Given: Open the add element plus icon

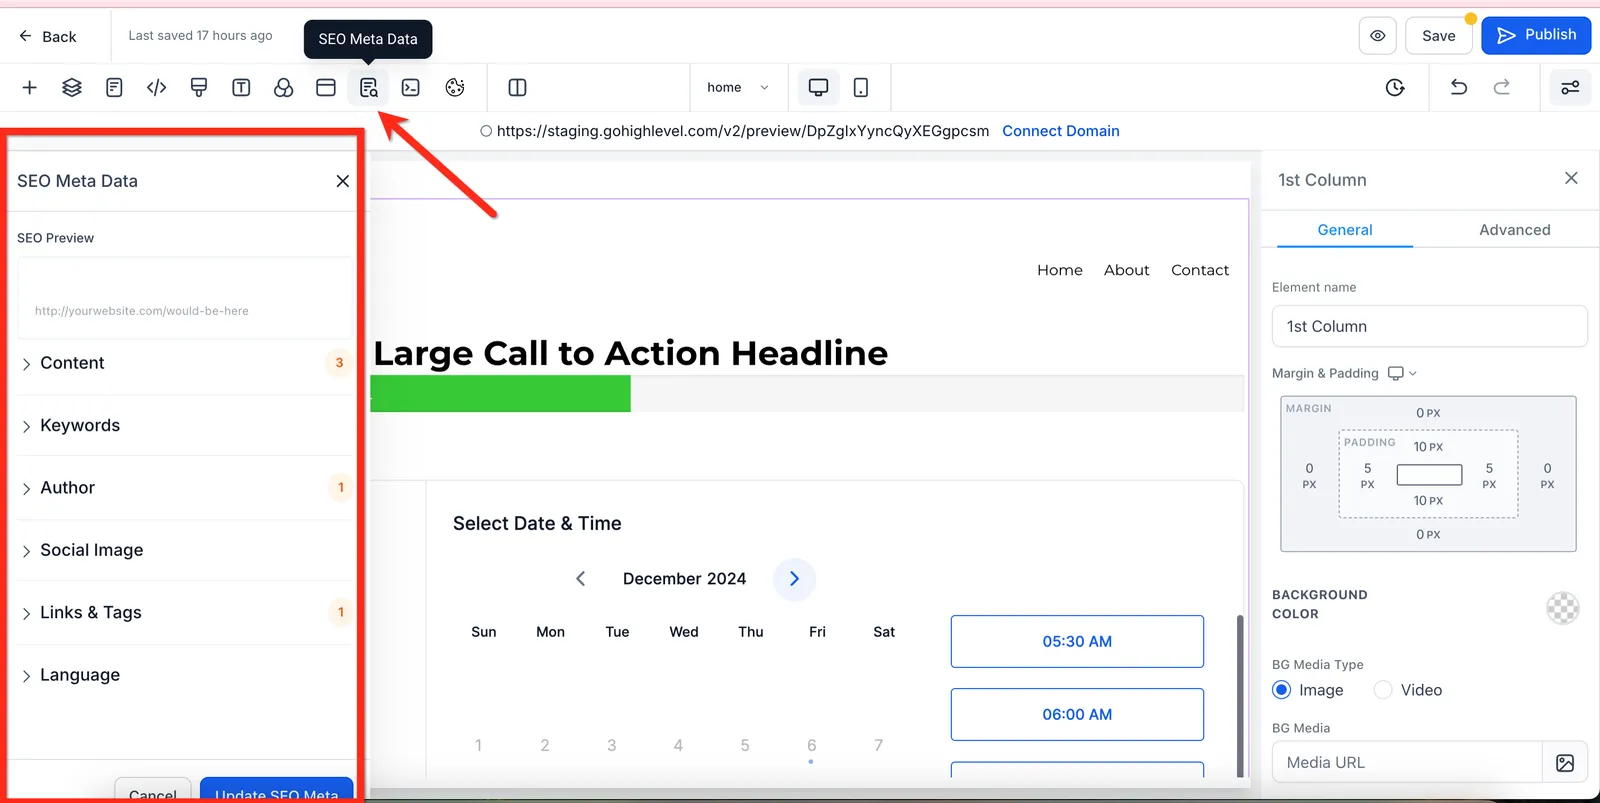Looking at the screenshot, I should pyautogui.click(x=30, y=88).
